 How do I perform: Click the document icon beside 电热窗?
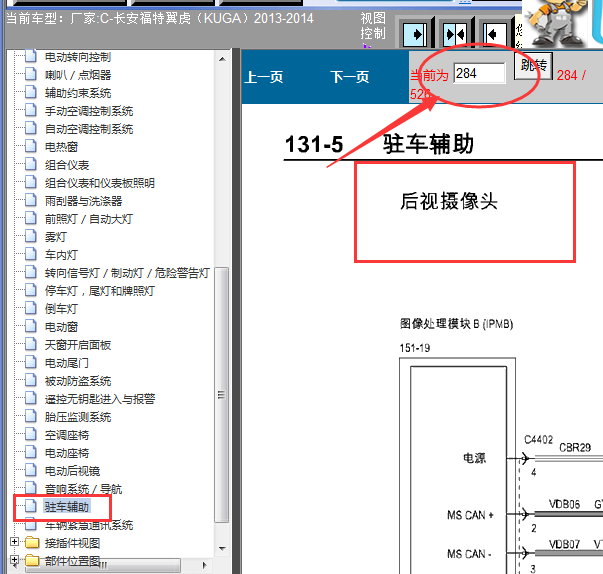(x=31, y=146)
